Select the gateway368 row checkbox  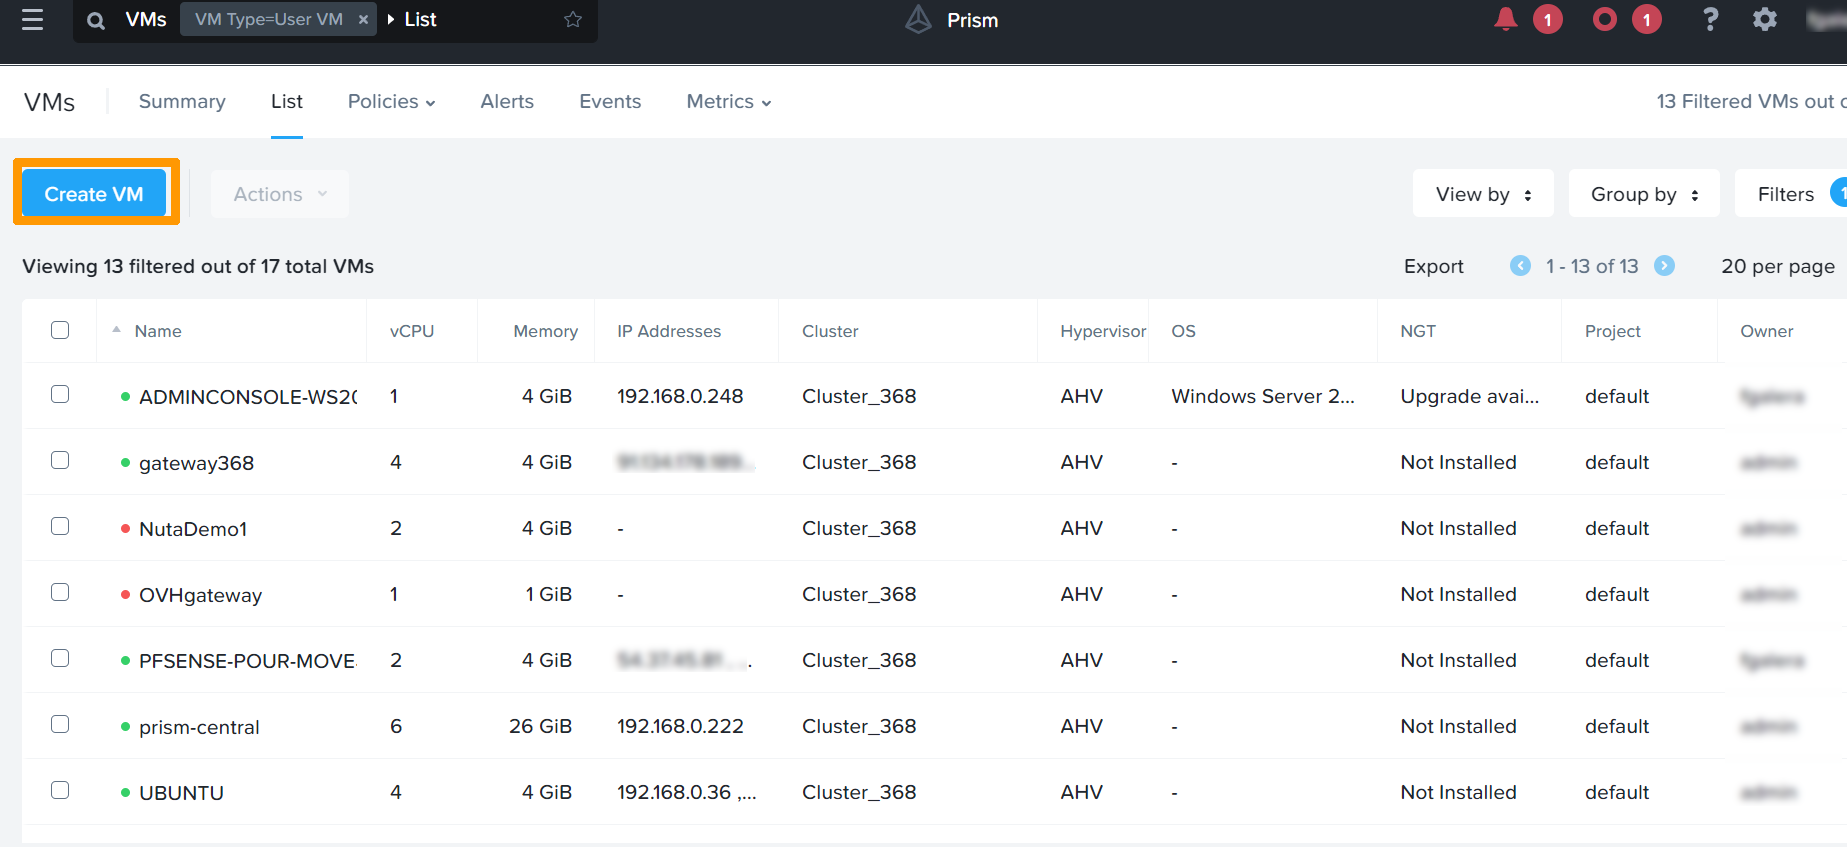coord(60,460)
